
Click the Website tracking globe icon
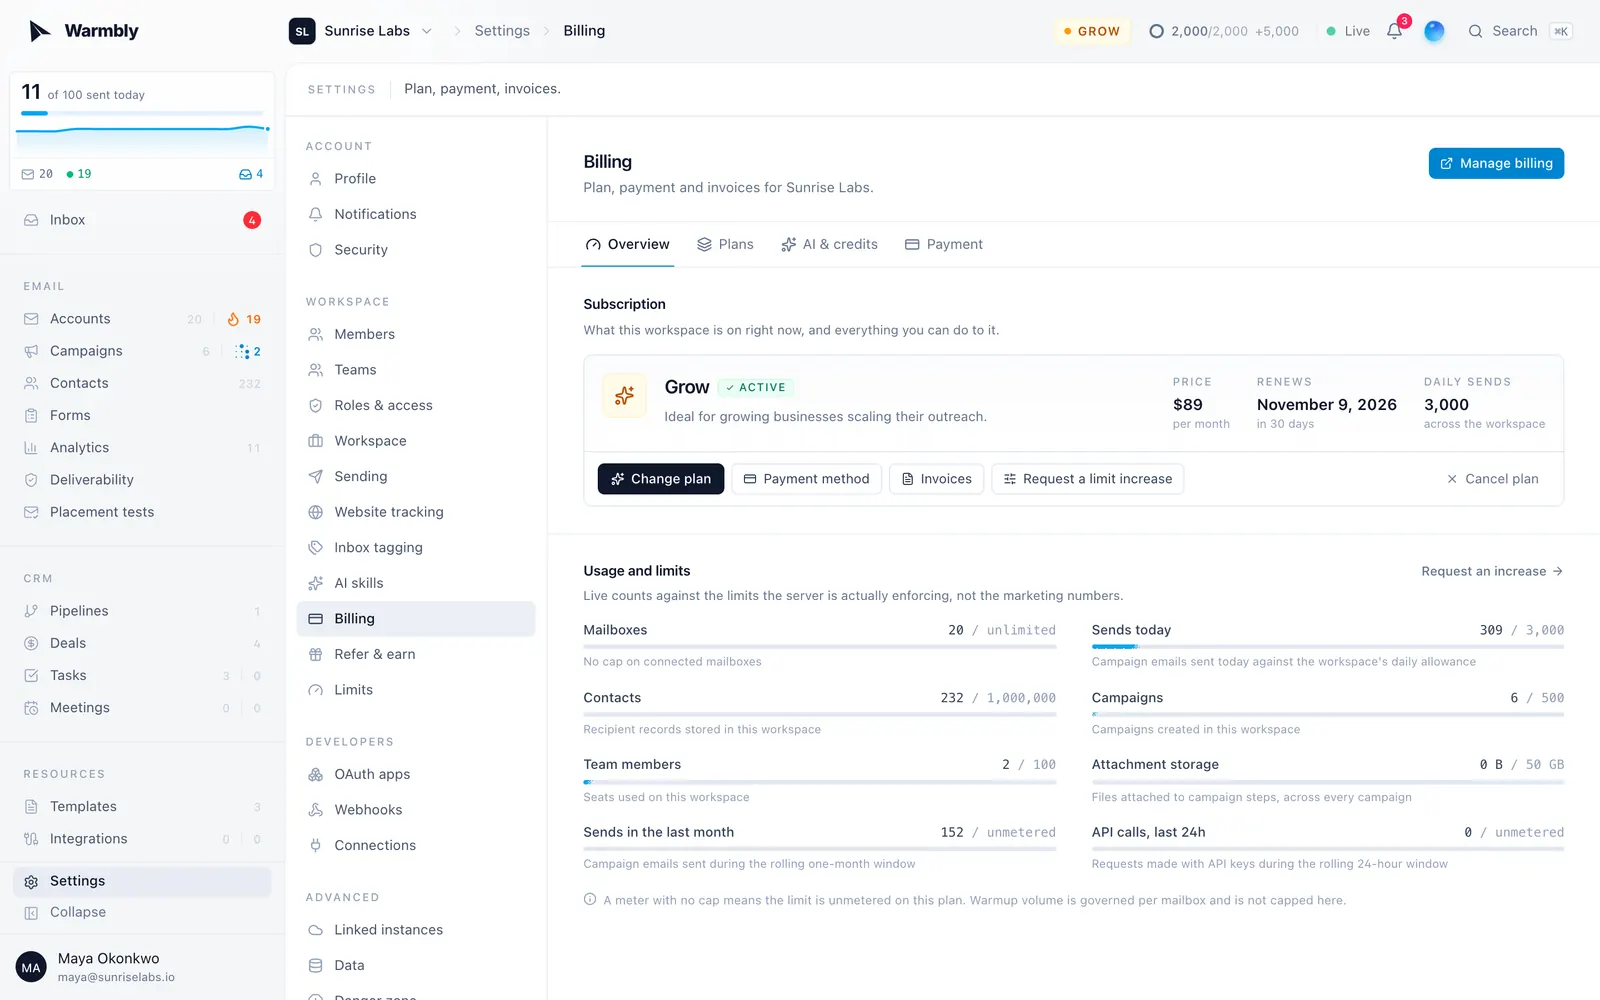point(315,512)
